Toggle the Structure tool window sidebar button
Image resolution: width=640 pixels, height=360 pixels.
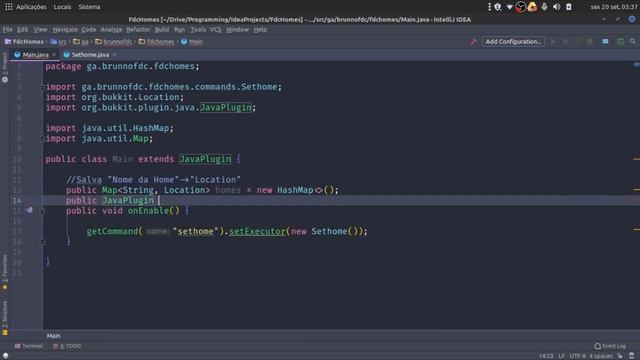pos(5,318)
